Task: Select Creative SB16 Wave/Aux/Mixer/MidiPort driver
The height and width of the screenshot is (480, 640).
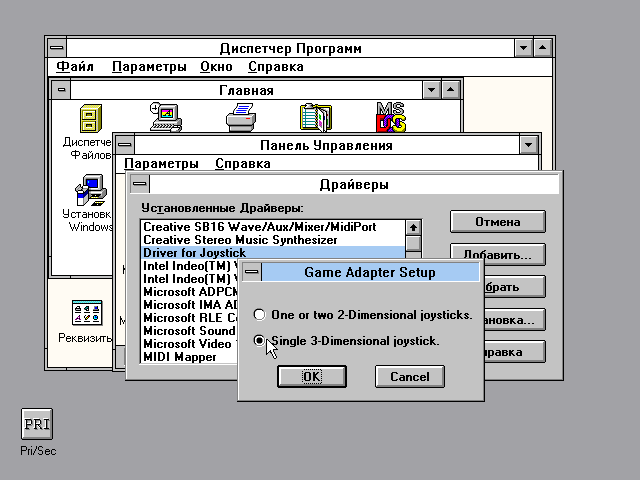Action: tap(273, 227)
